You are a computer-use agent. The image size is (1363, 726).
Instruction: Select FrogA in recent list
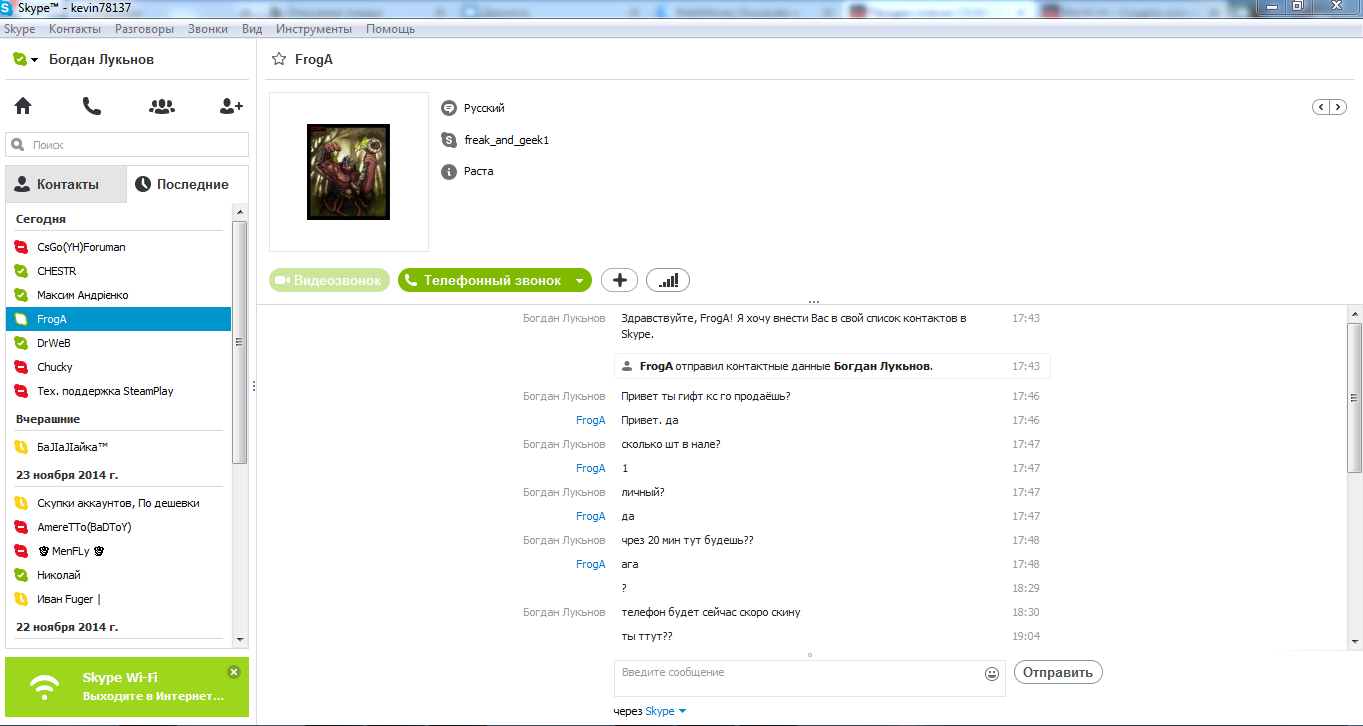[118, 319]
